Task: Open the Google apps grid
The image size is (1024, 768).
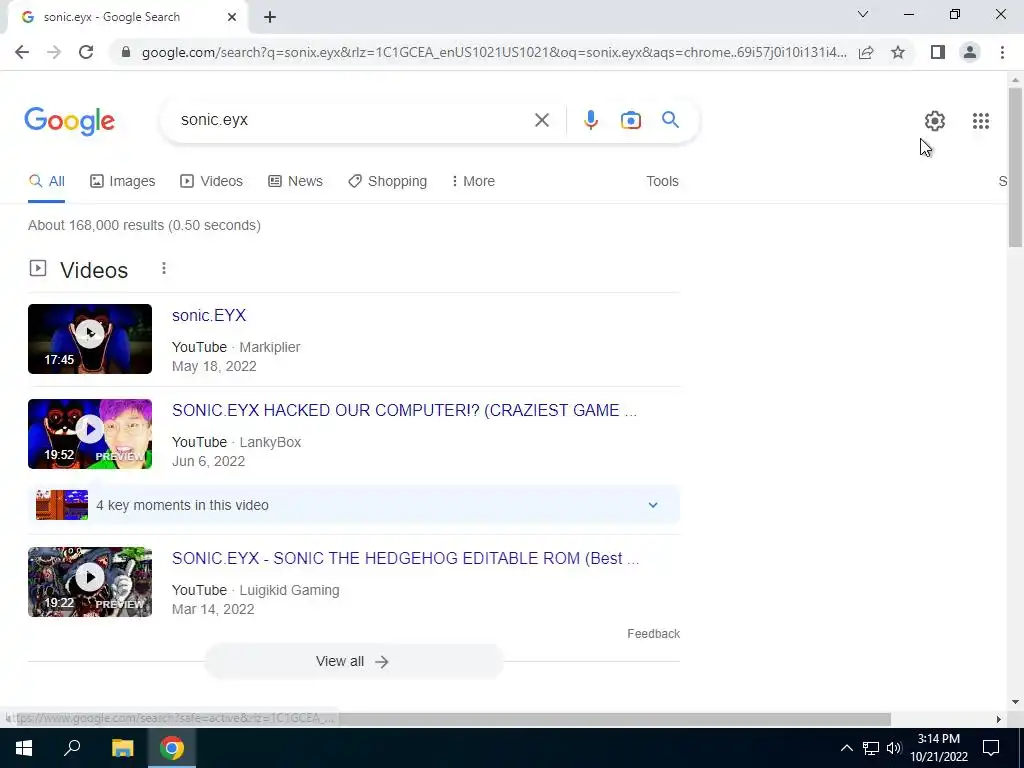Action: [x=980, y=121]
